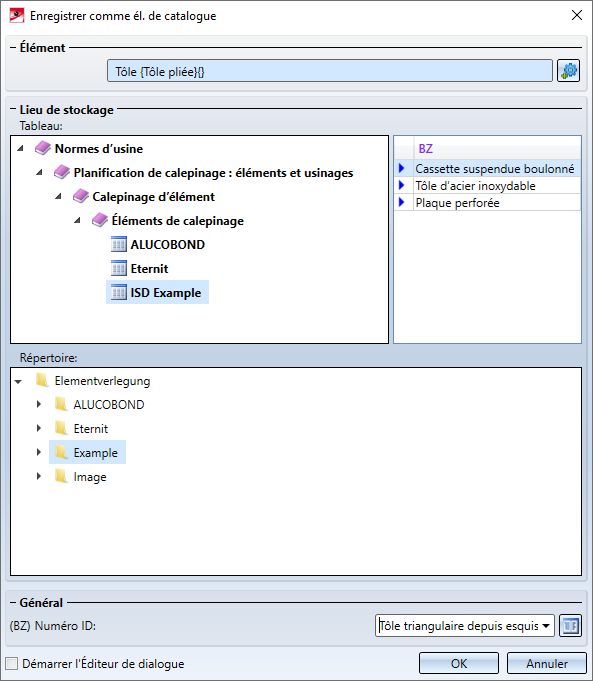Select the Eternit table entry

pos(149,268)
